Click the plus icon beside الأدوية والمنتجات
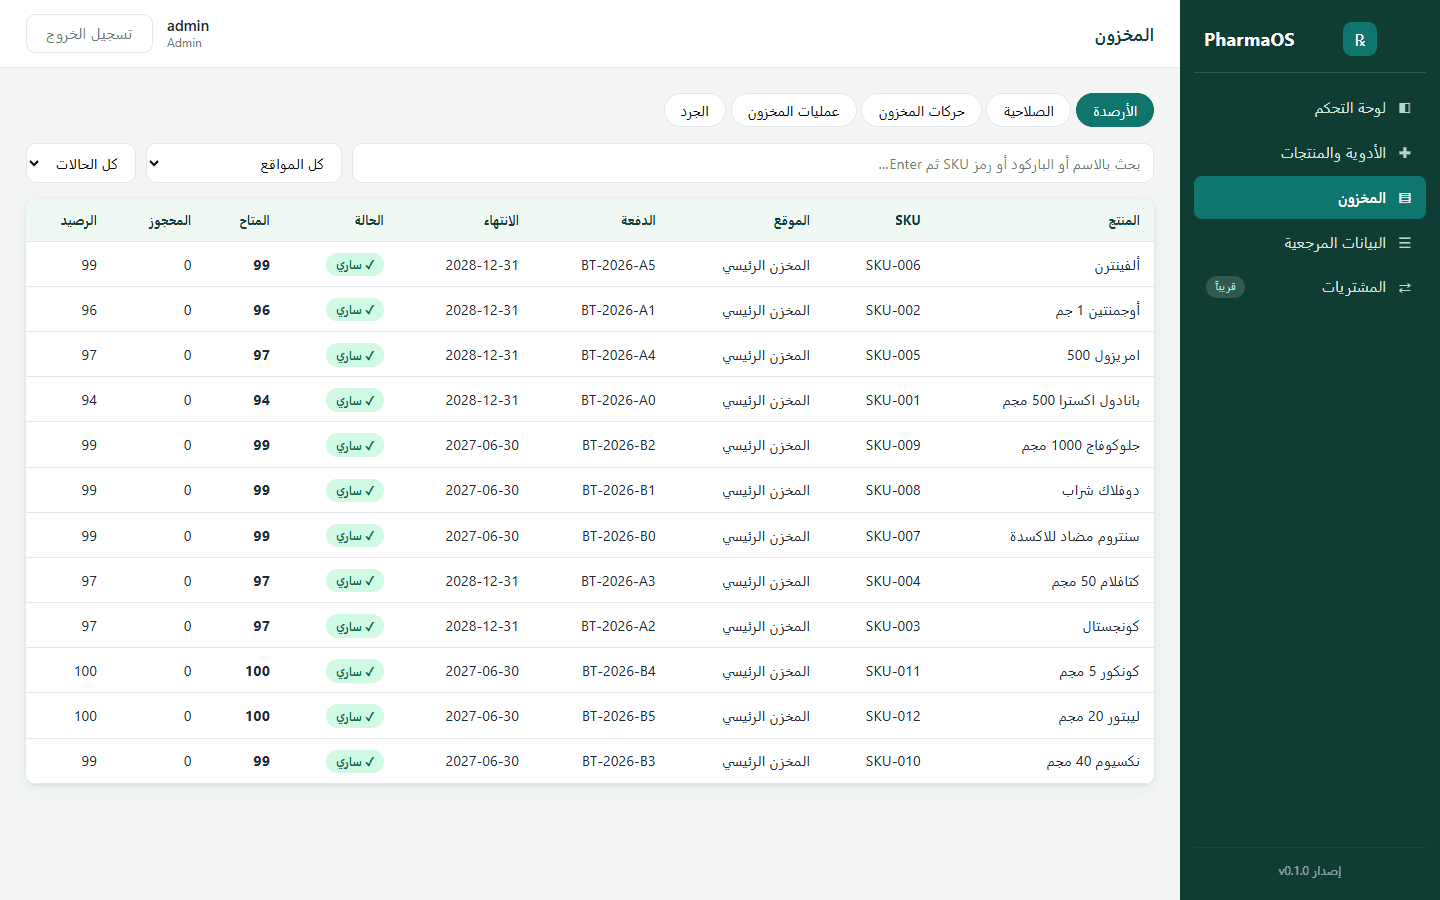This screenshot has height=900, width=1440. pos(1405,153)
